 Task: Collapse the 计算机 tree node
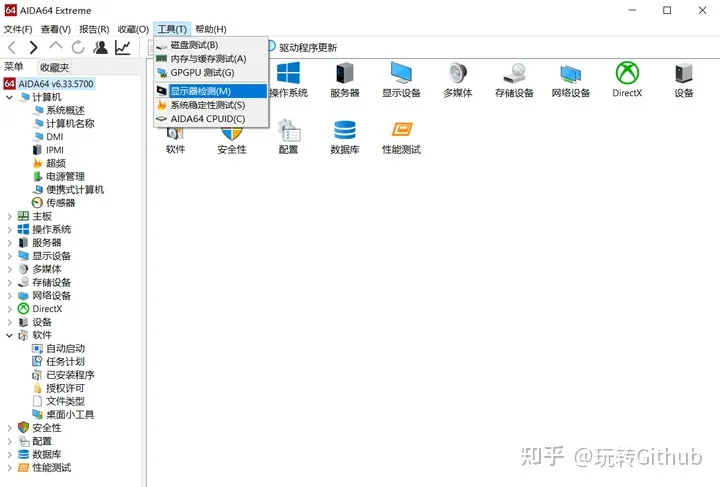click(9, 97)
